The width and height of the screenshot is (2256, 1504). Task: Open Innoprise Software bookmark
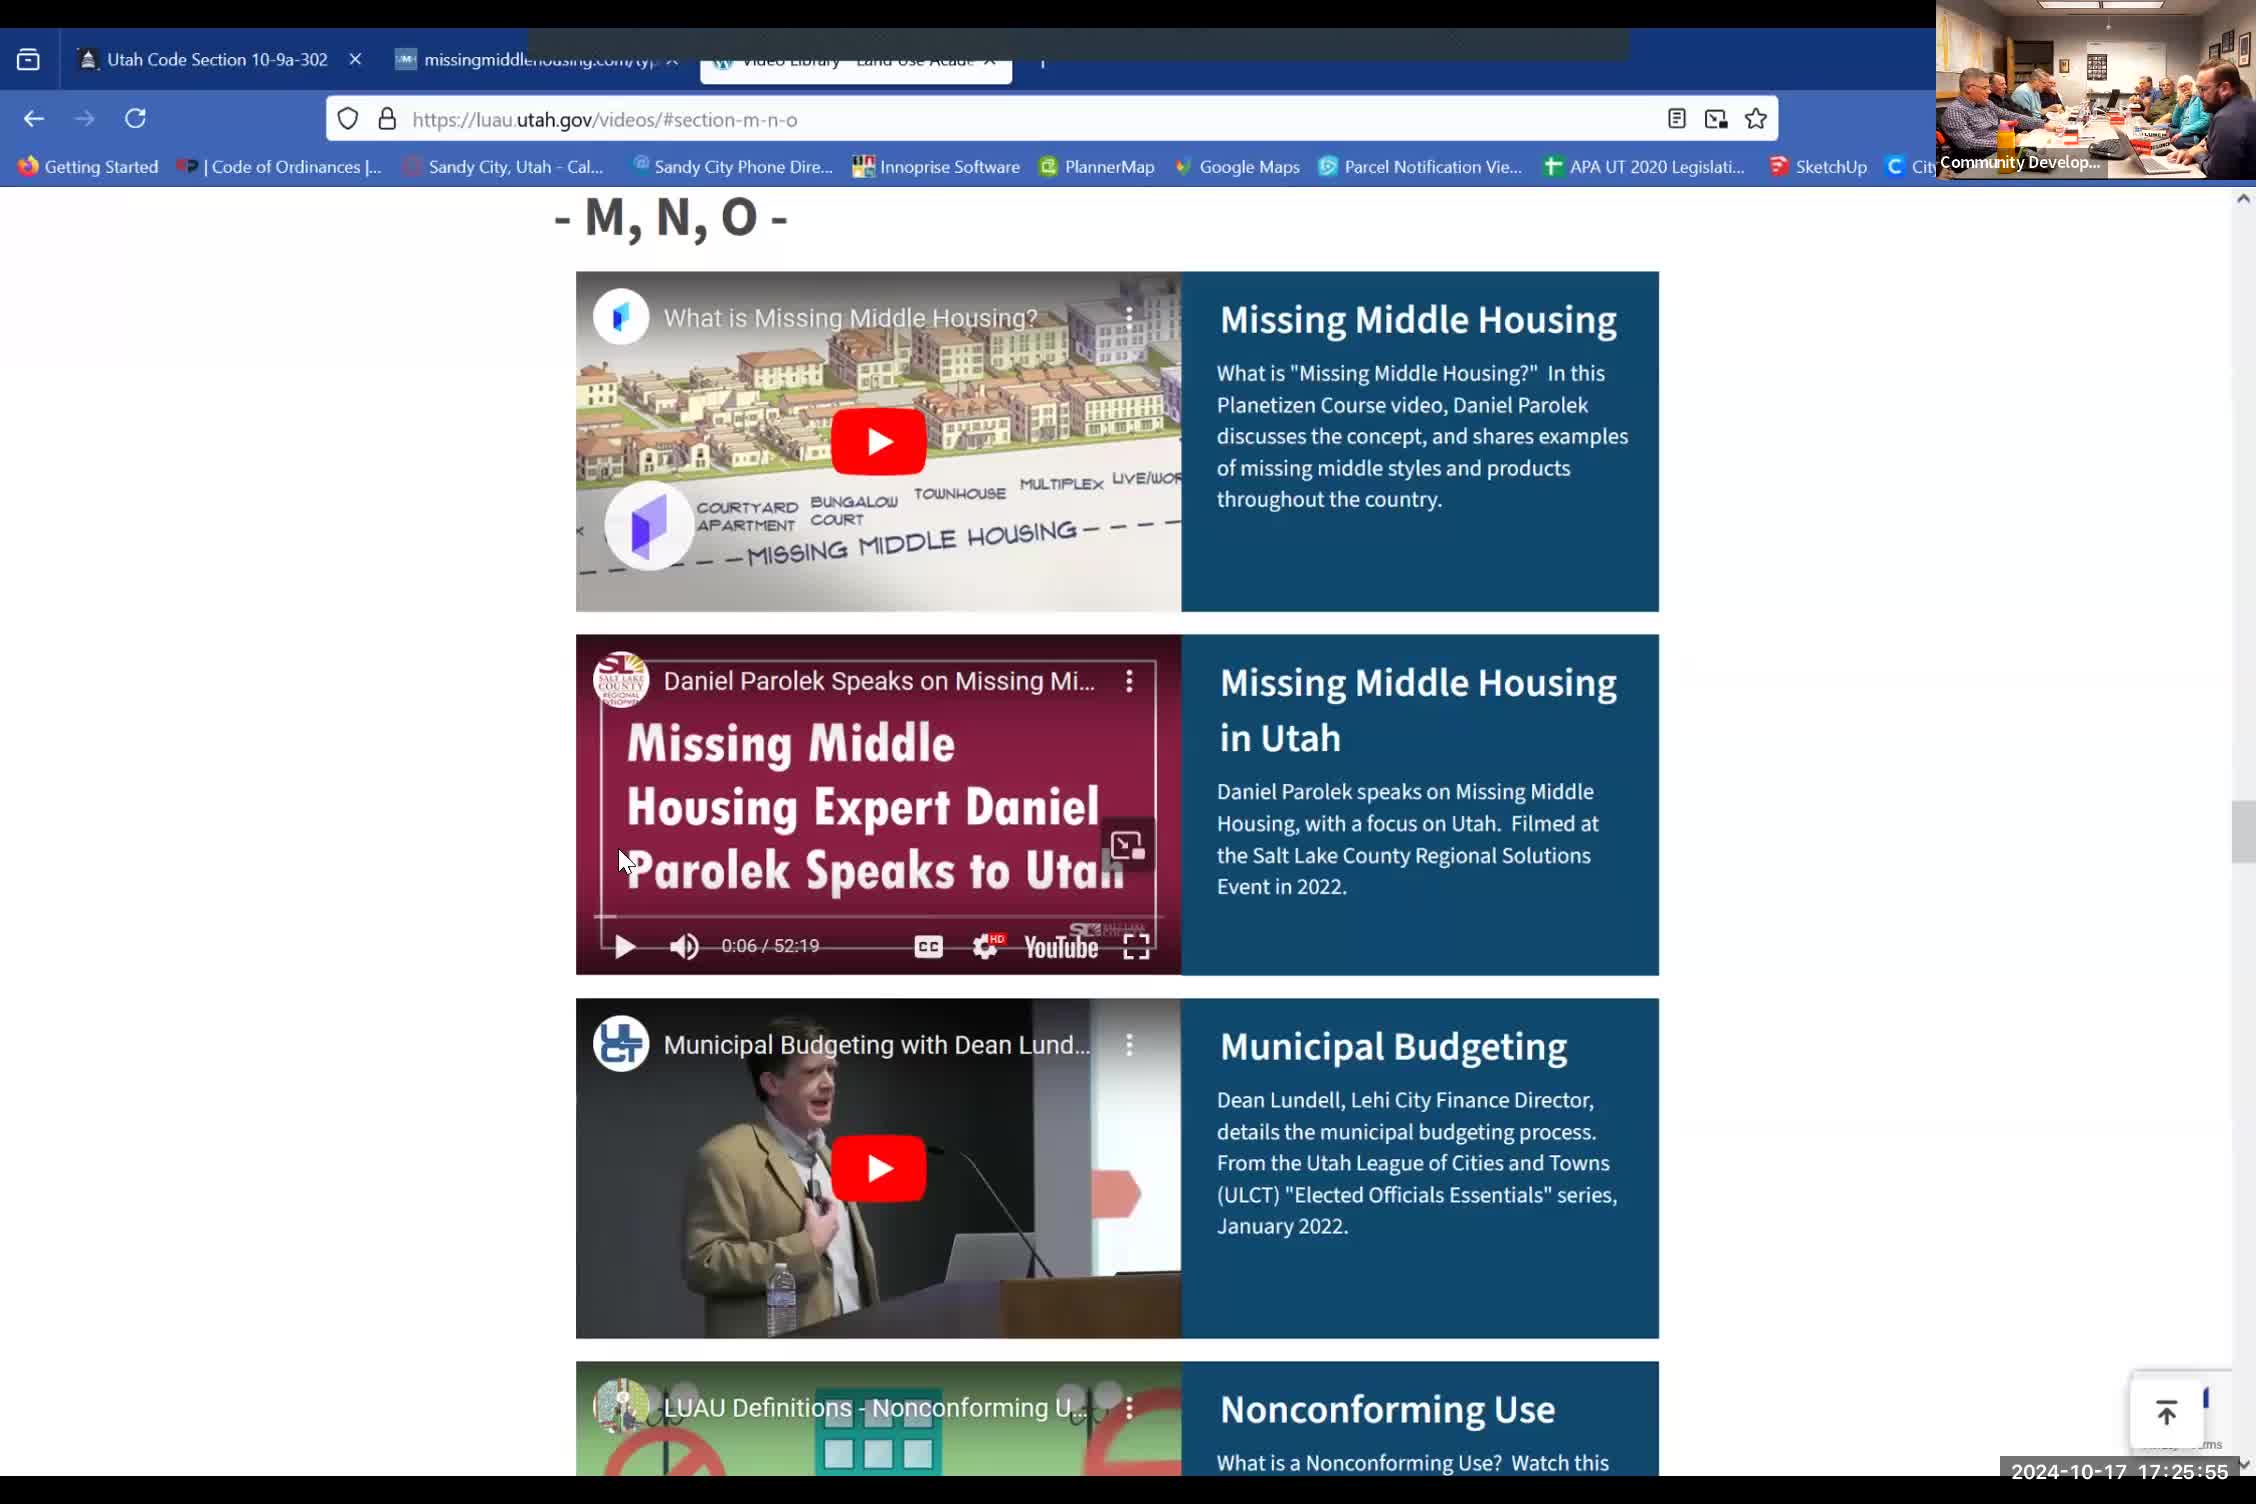coord(936,167)
